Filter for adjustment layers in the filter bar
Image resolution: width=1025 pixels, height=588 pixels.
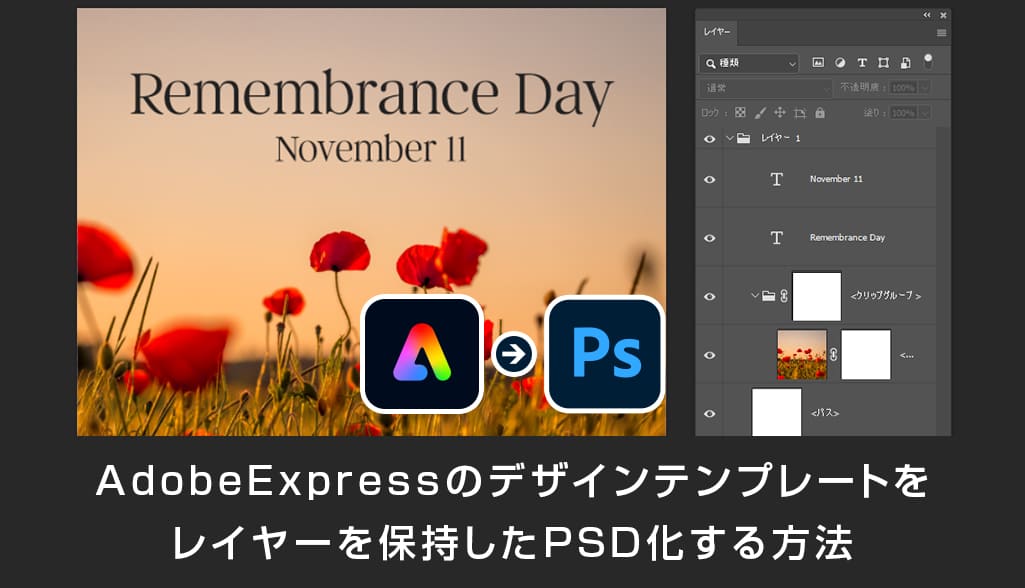tap(840, 62)
